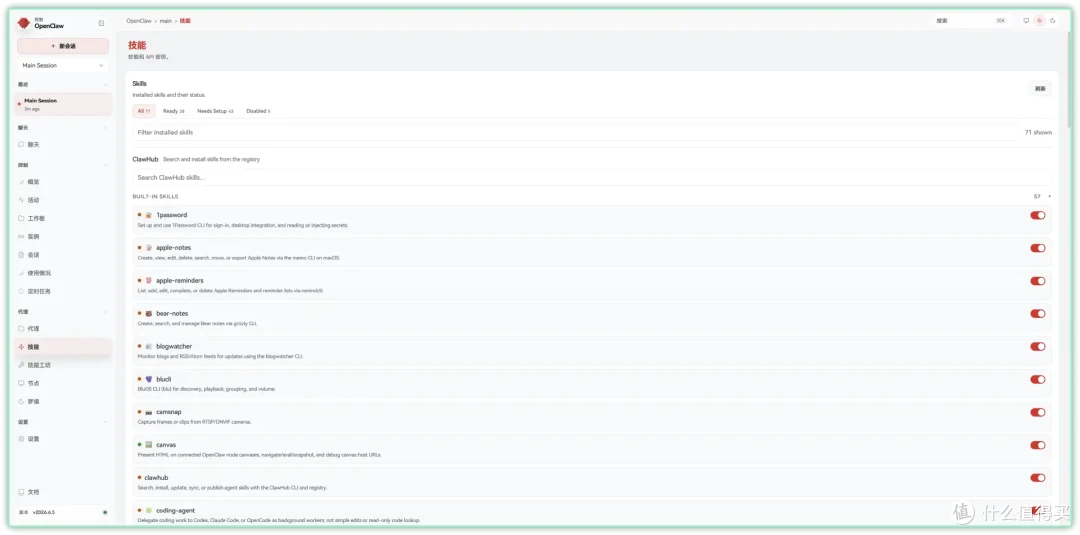Click the OpenClaw red logo icon
Image resolution: width=1080 pixels, height=535 pixels.
pyautogui.click(x=24, y=23)
